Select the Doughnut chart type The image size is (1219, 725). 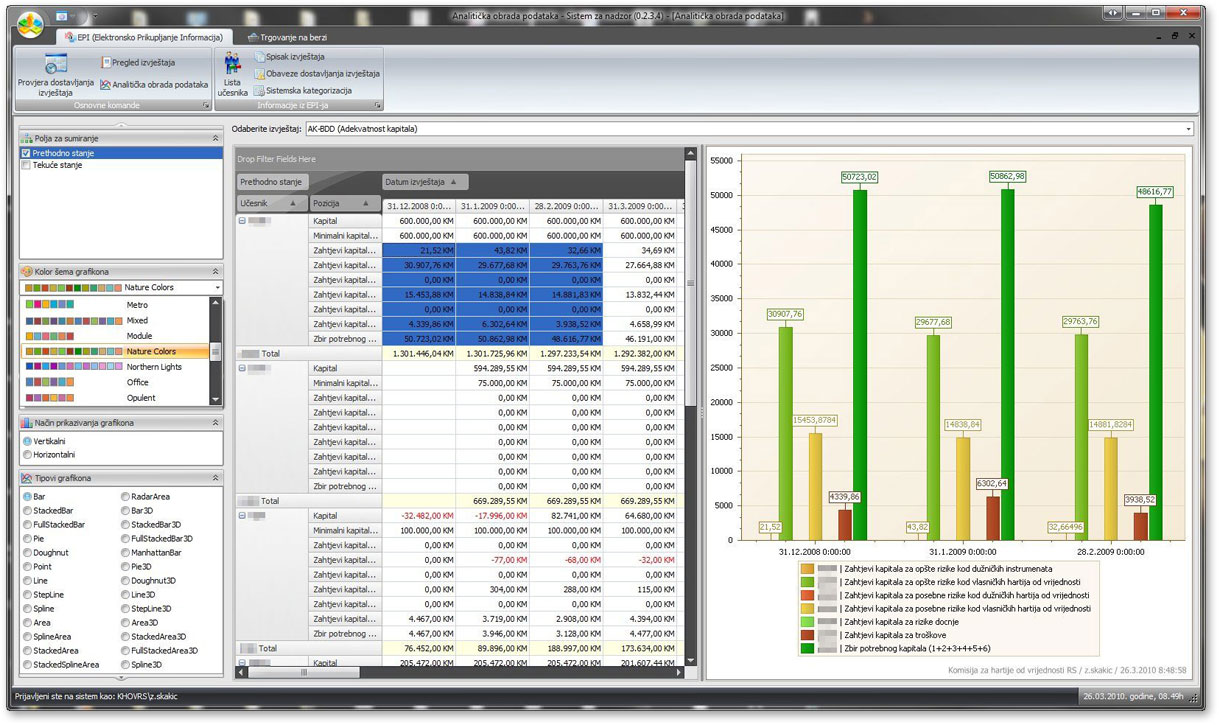27,552
